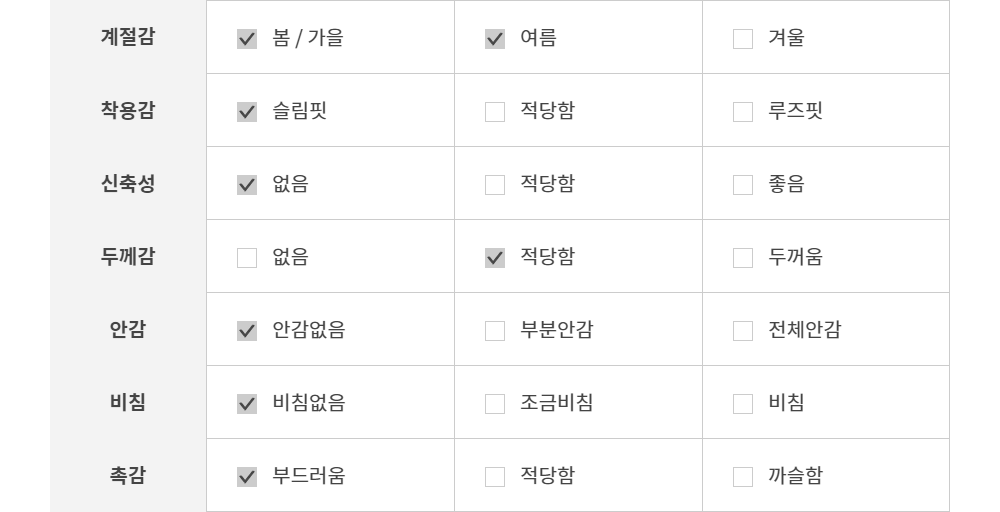
Task: Uncheck 적당함 in the 두께감 row
Action: (x=495, y=258)
